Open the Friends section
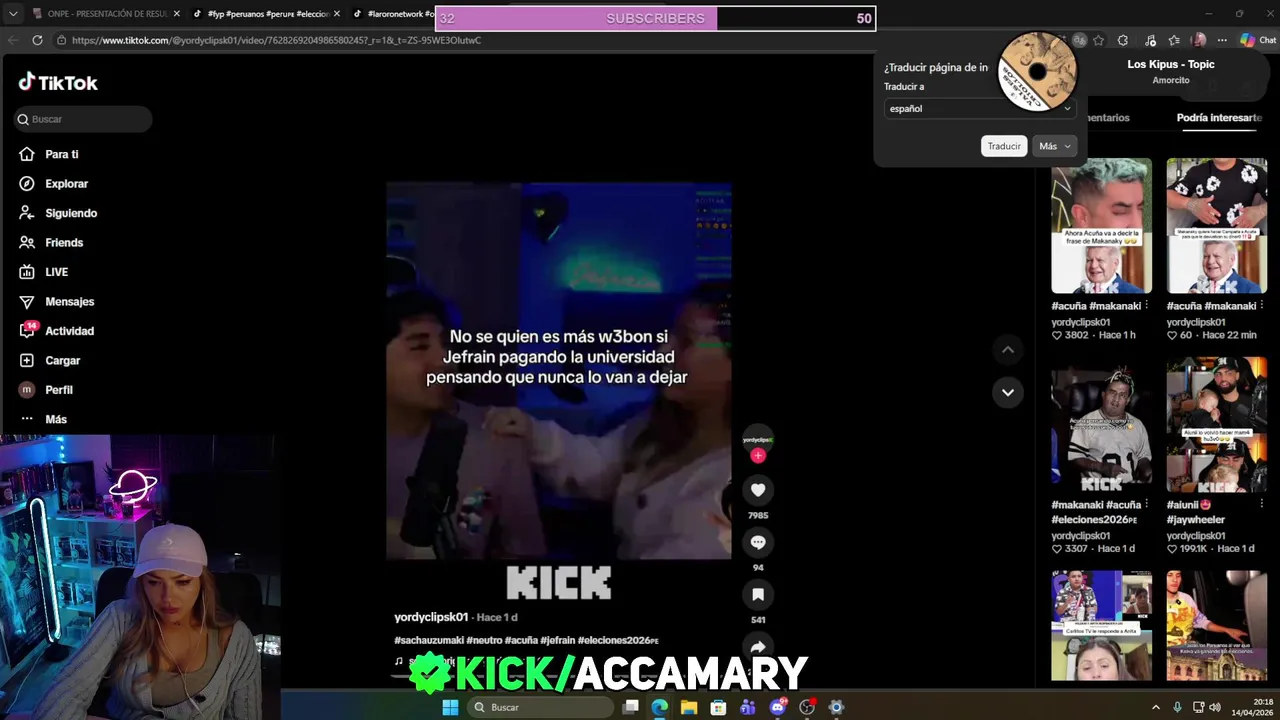 pos(51,242)
